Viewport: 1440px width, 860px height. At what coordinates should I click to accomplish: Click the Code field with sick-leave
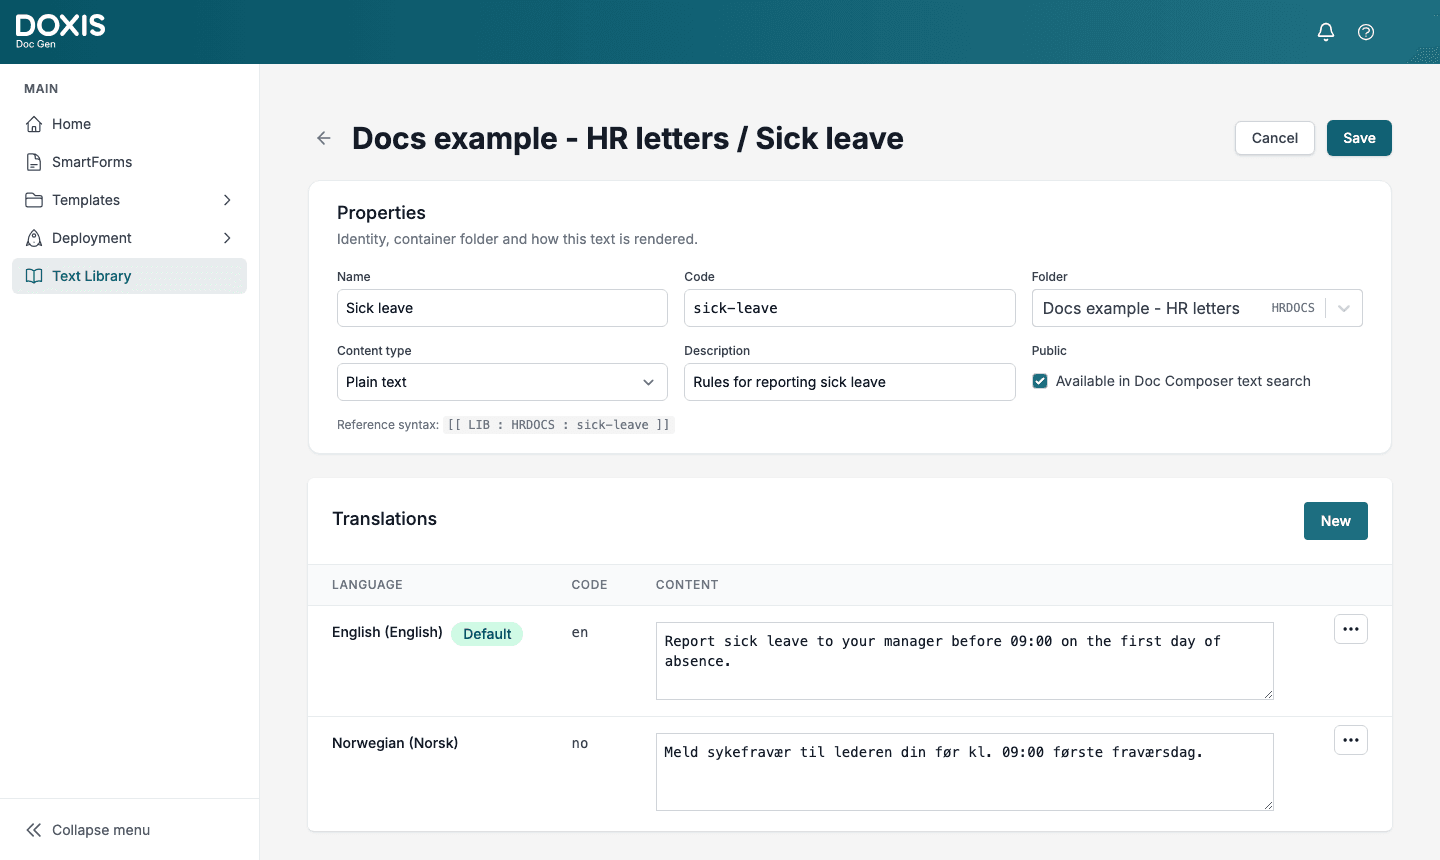pos(849,308)
